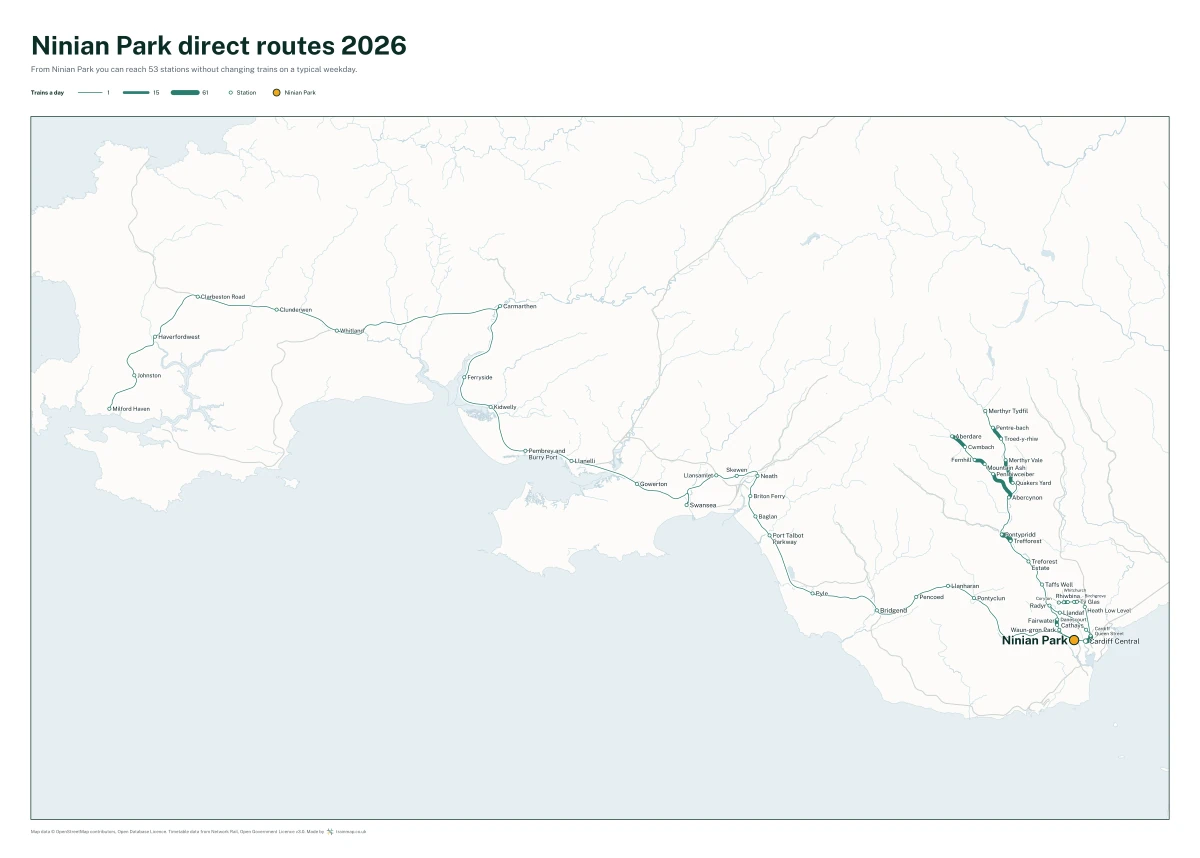Select the Merthyr Vale station label
This screenshot has height=858, width=1200.
1025,460
